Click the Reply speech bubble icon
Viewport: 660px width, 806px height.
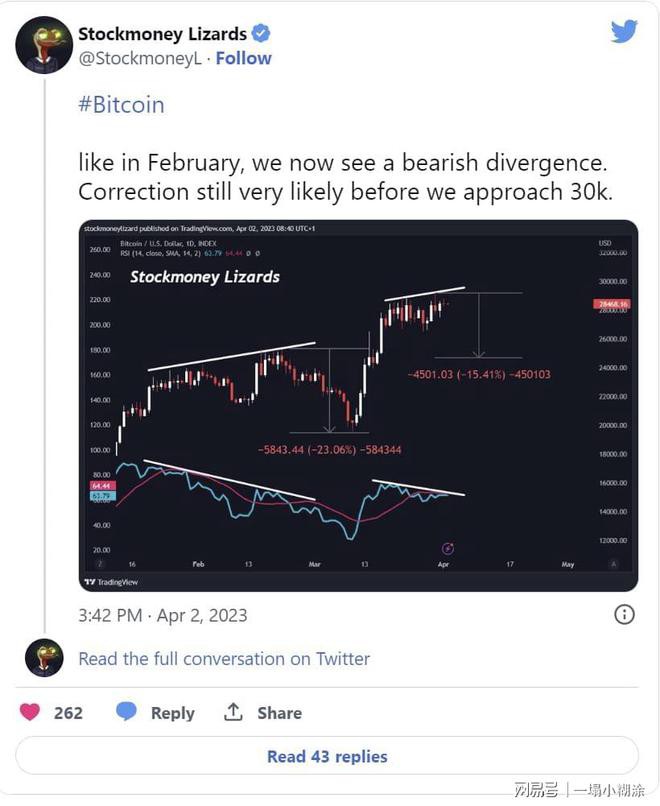click(x=126, y=712)
